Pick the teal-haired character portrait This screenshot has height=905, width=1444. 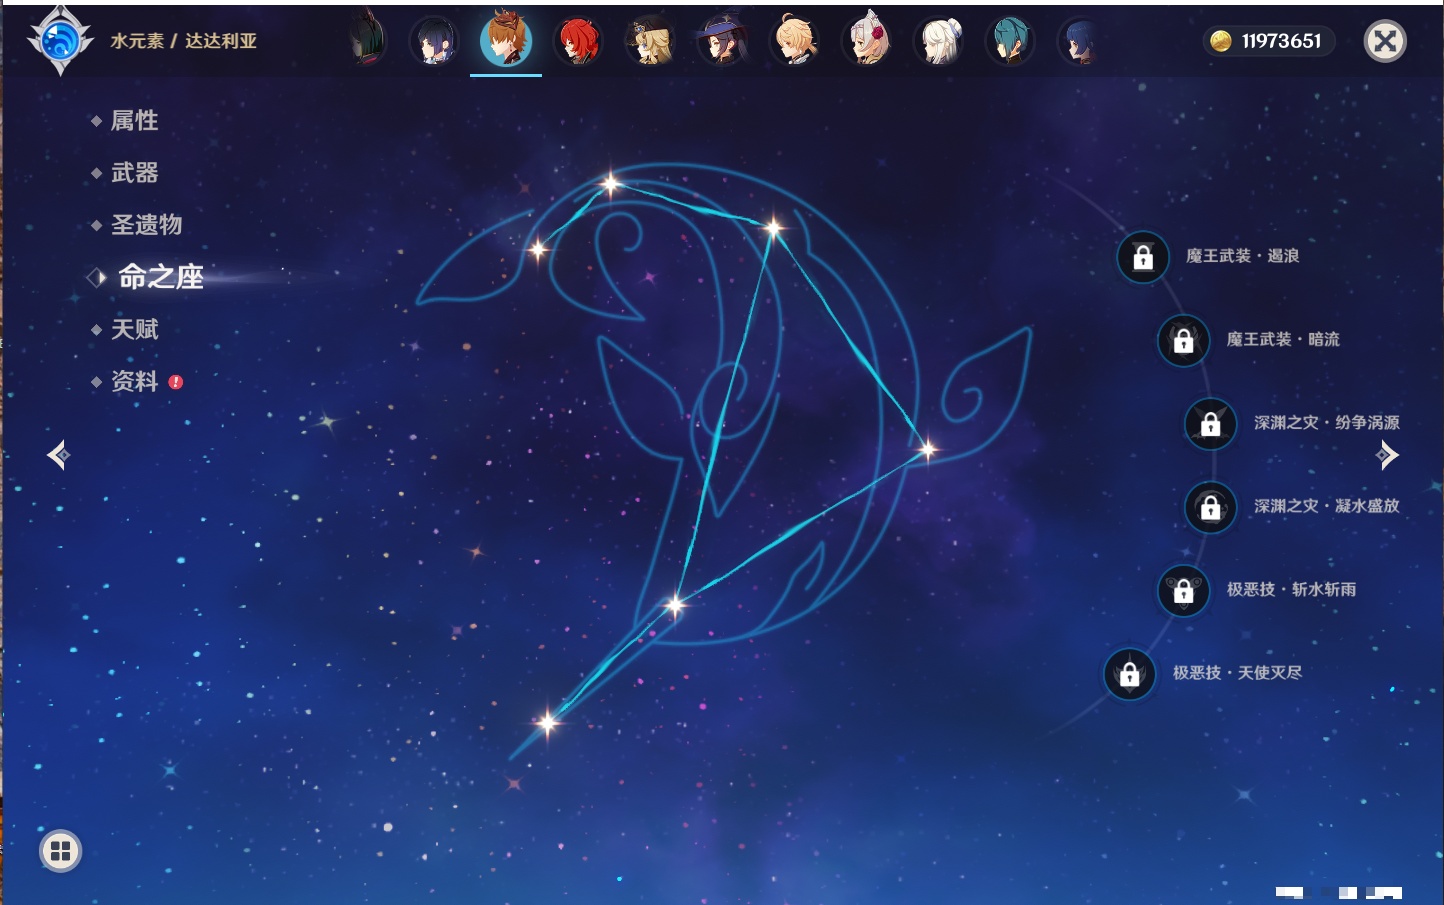1010,41
